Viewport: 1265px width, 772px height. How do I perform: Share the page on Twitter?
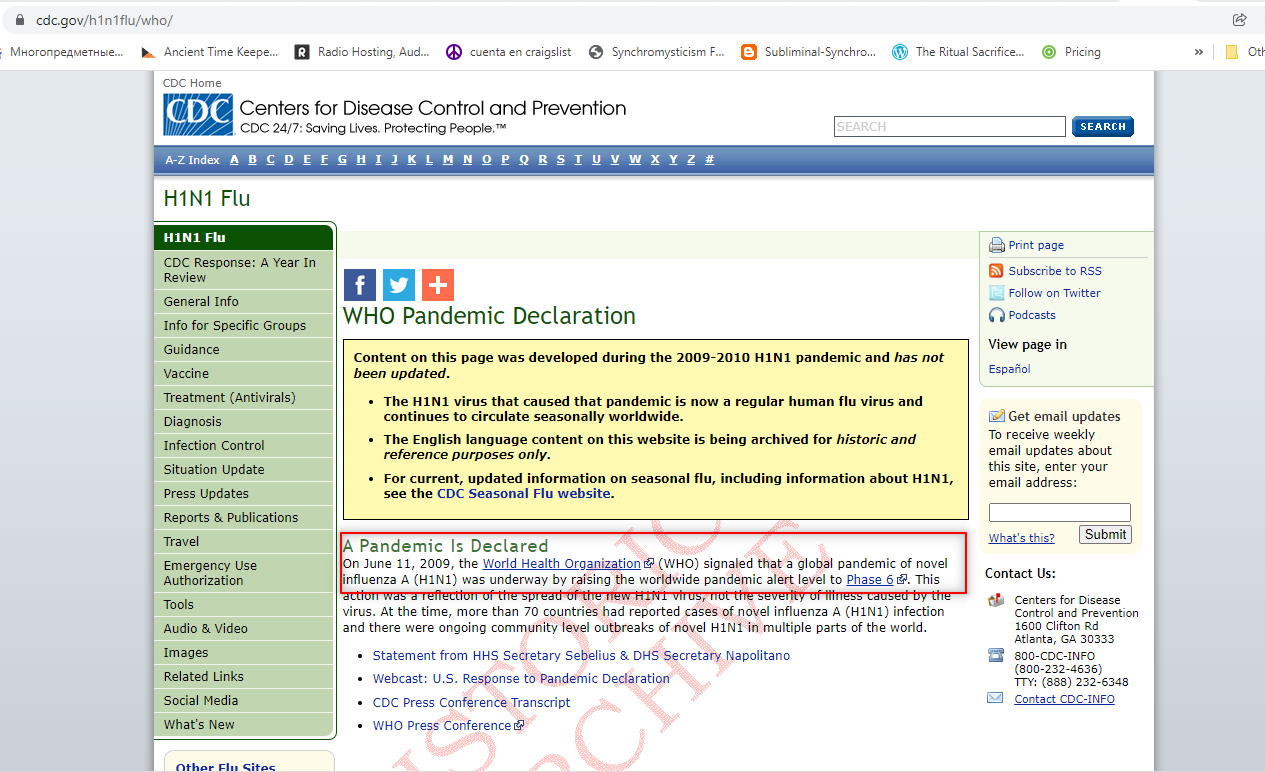(x=399, y=285)
